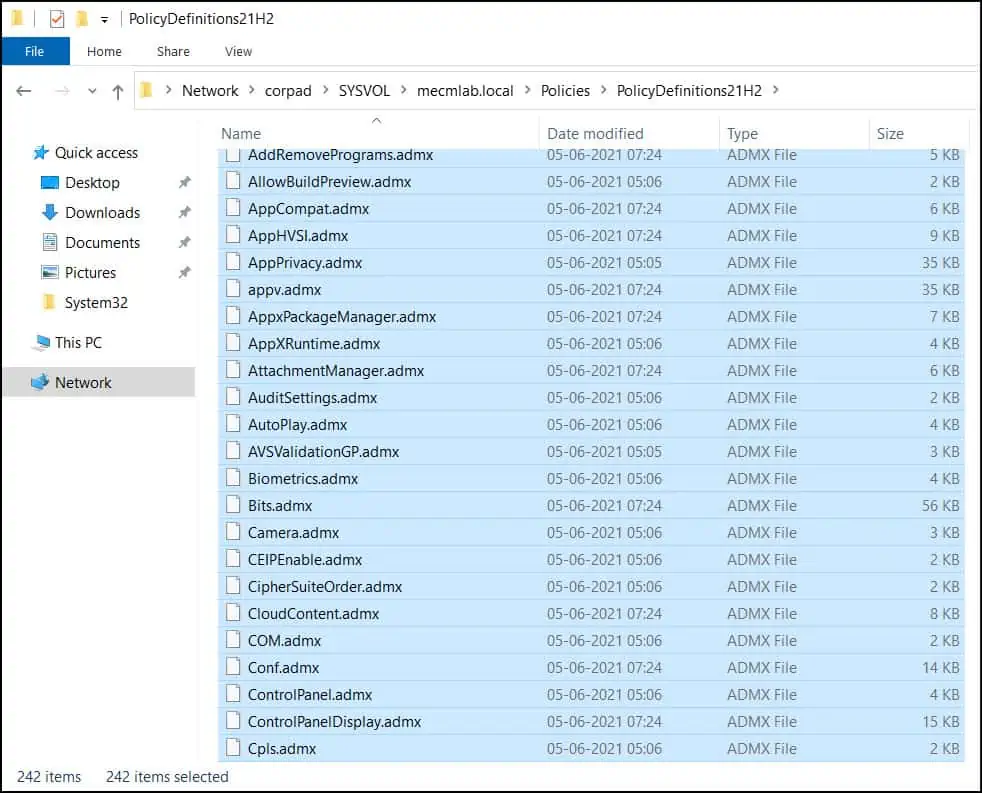Click the pin icon beside Downloads

(x=184, y=213)
